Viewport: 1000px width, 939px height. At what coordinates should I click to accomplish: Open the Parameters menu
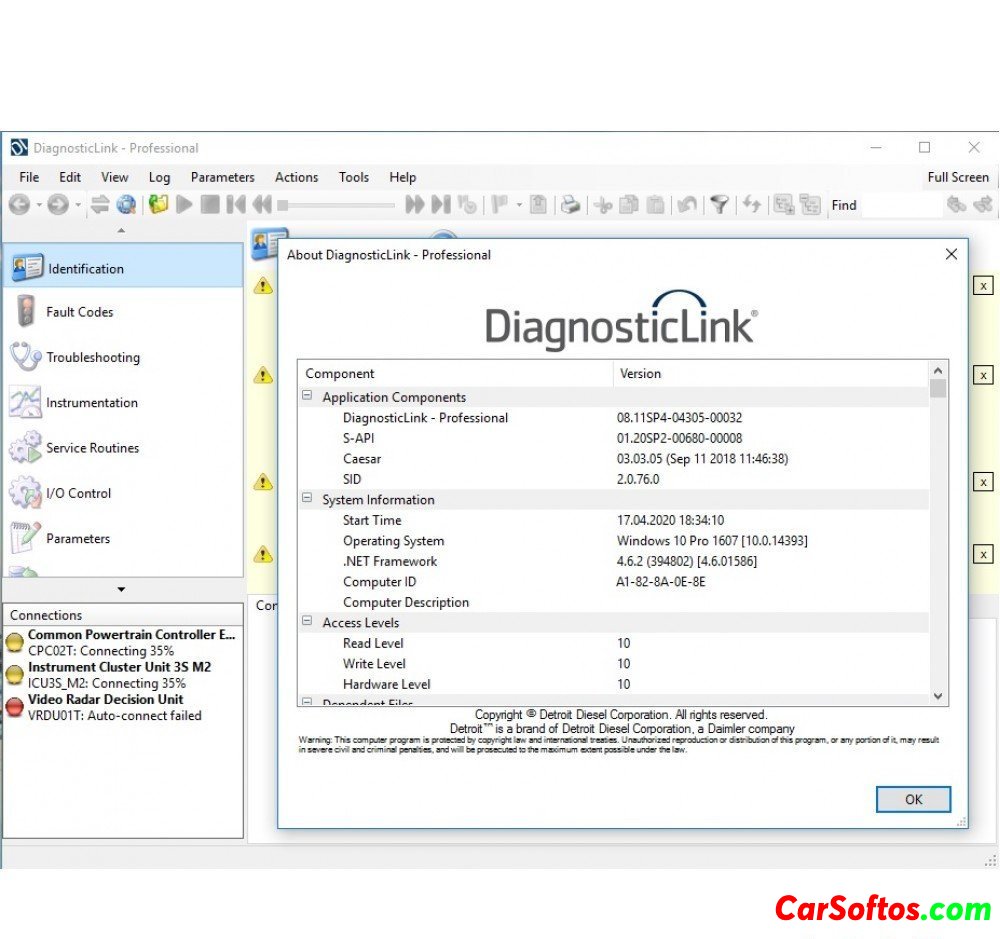222,177
